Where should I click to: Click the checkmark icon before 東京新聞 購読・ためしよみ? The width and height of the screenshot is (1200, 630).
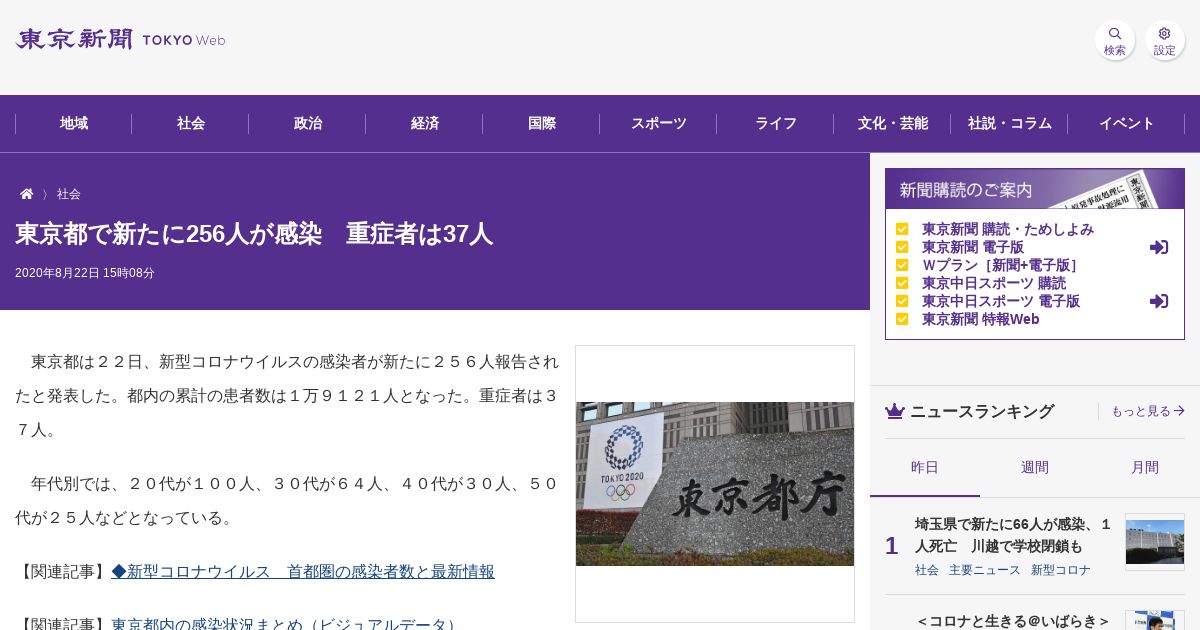[x=902, y=229]
